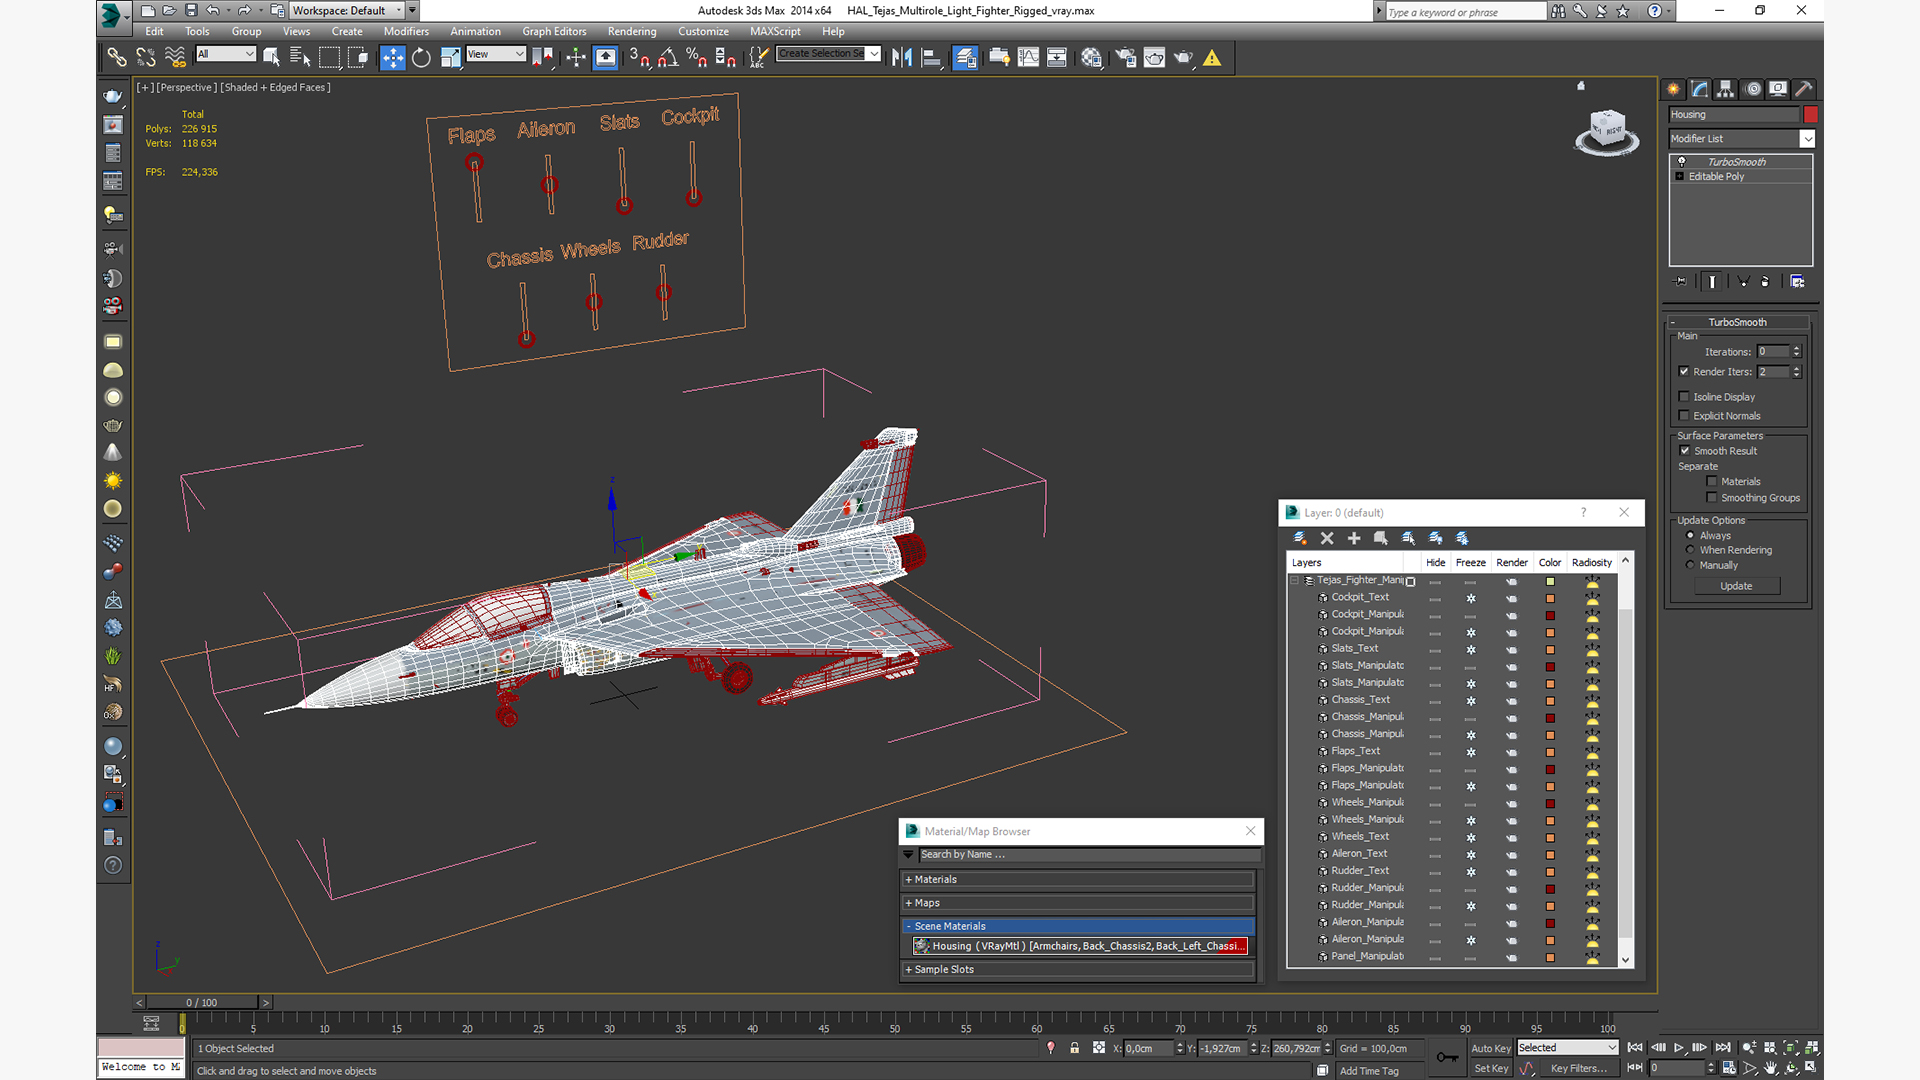This screenshot has width=1920, height=1080.
Task: Open the Graph Editors menu
Action: [554, 31]
